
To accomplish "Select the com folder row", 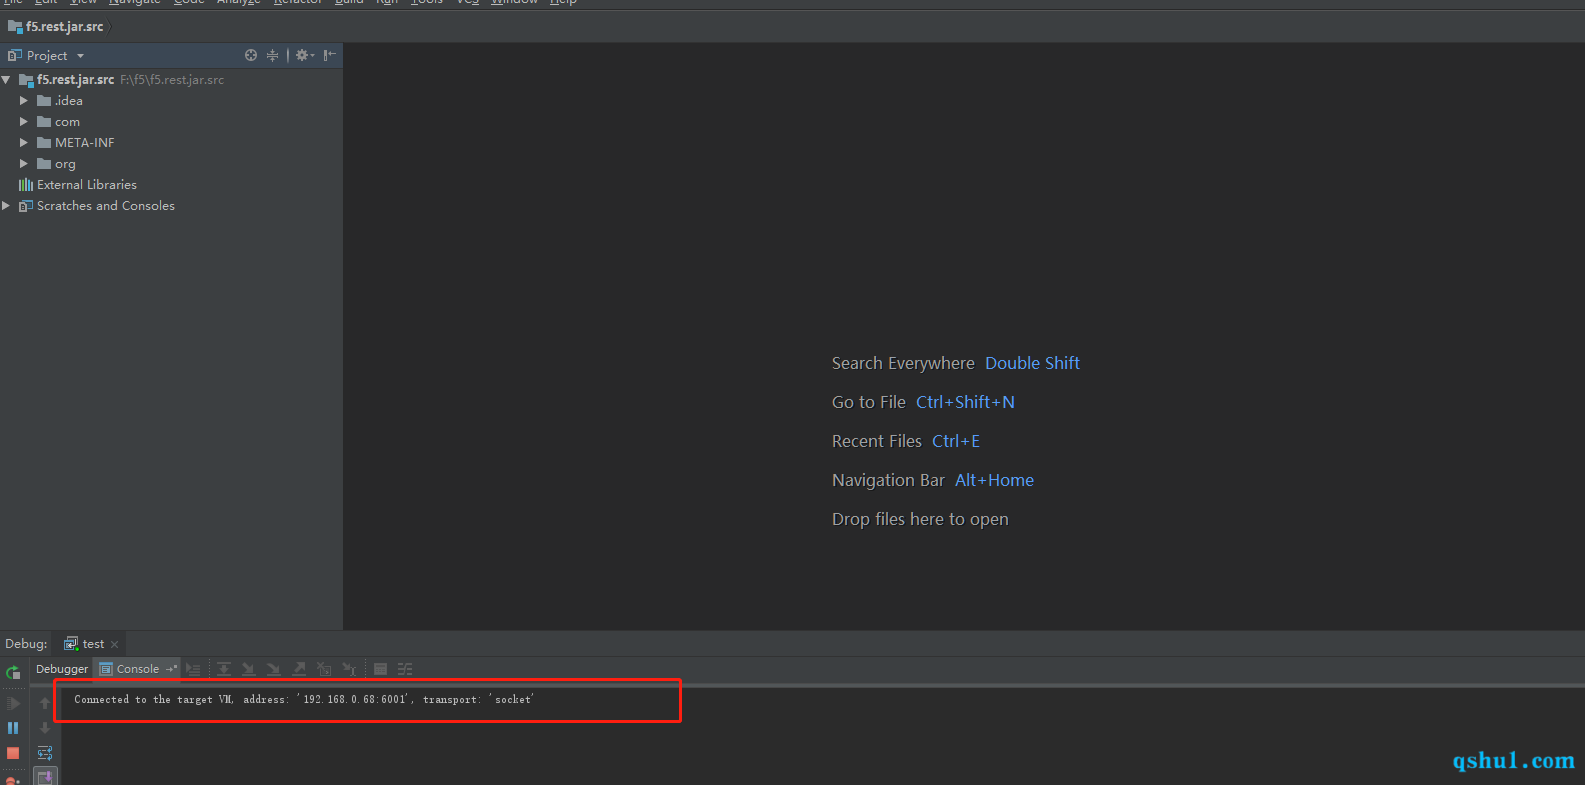I will click(171, 122).
